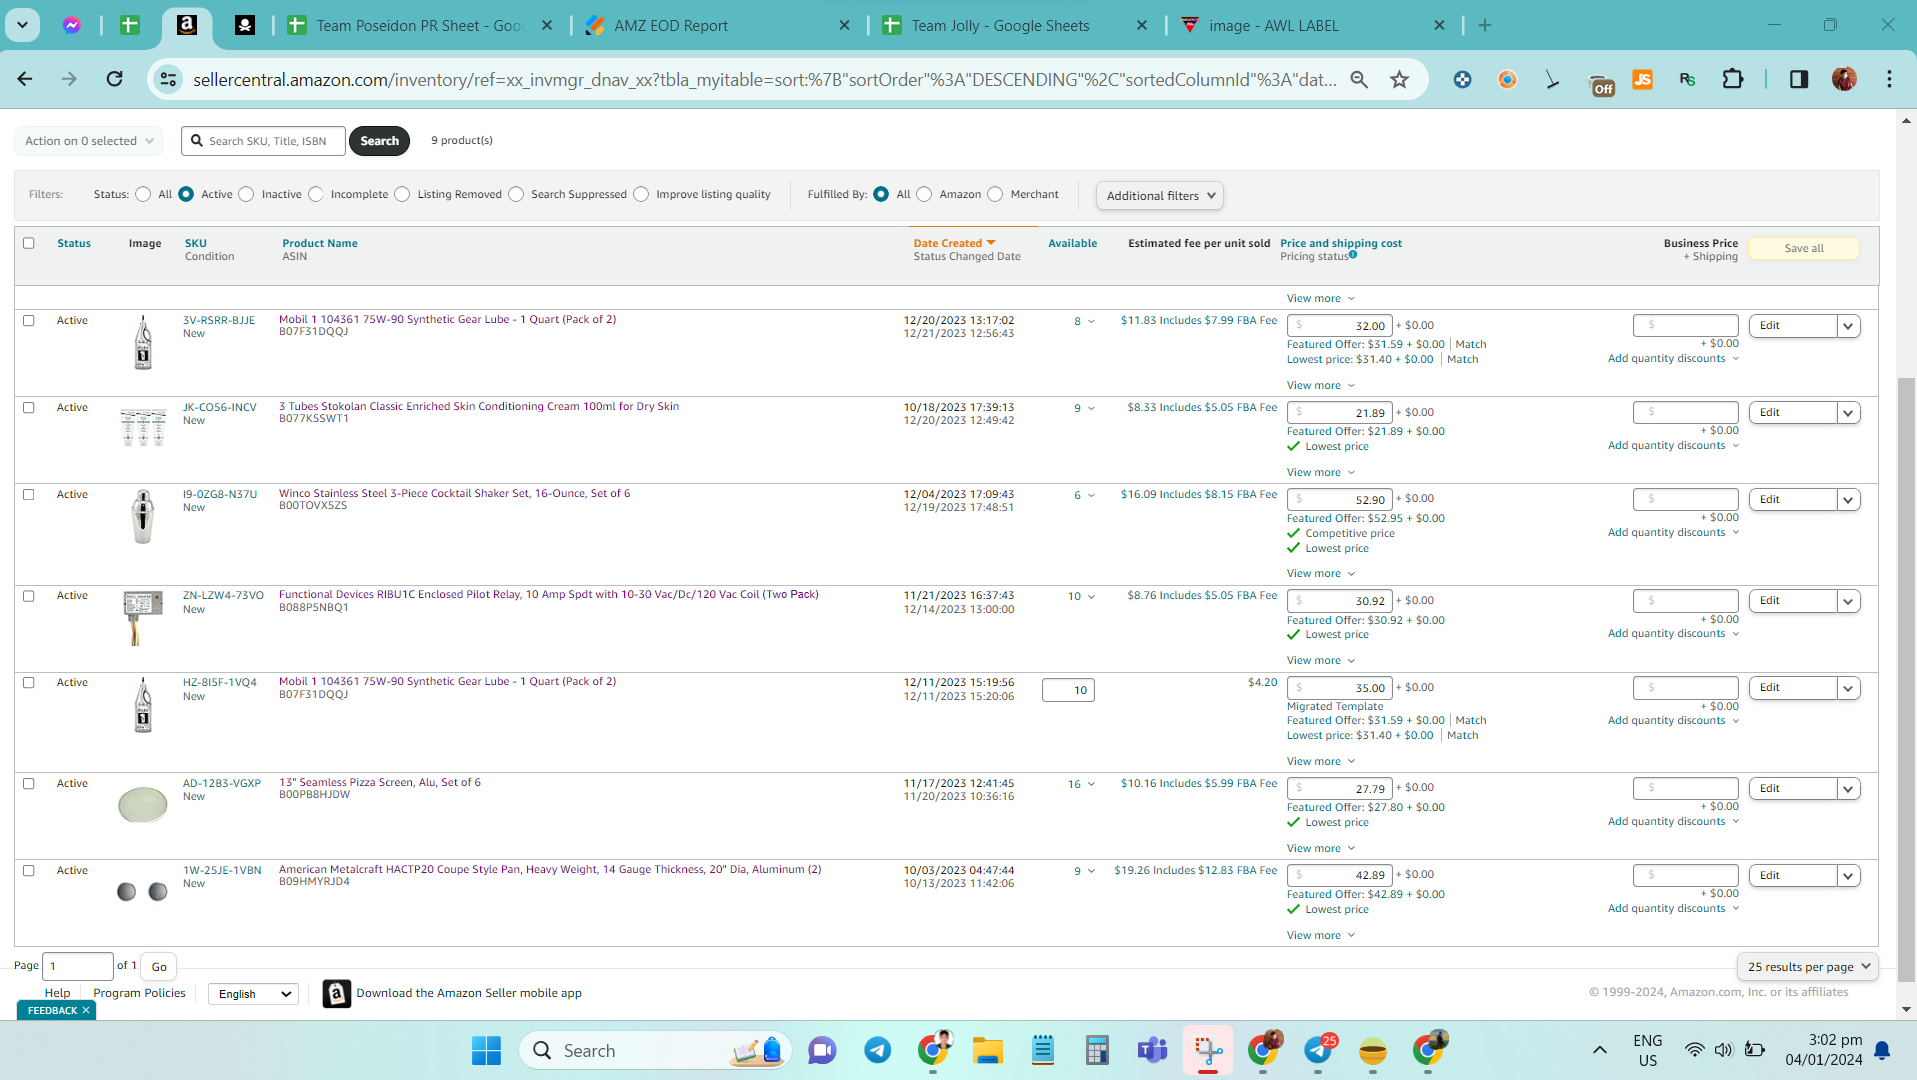This screenshot has width=1917, height=1080.
Task: Open the English language dropdown
Action: (x=254, y=994)
